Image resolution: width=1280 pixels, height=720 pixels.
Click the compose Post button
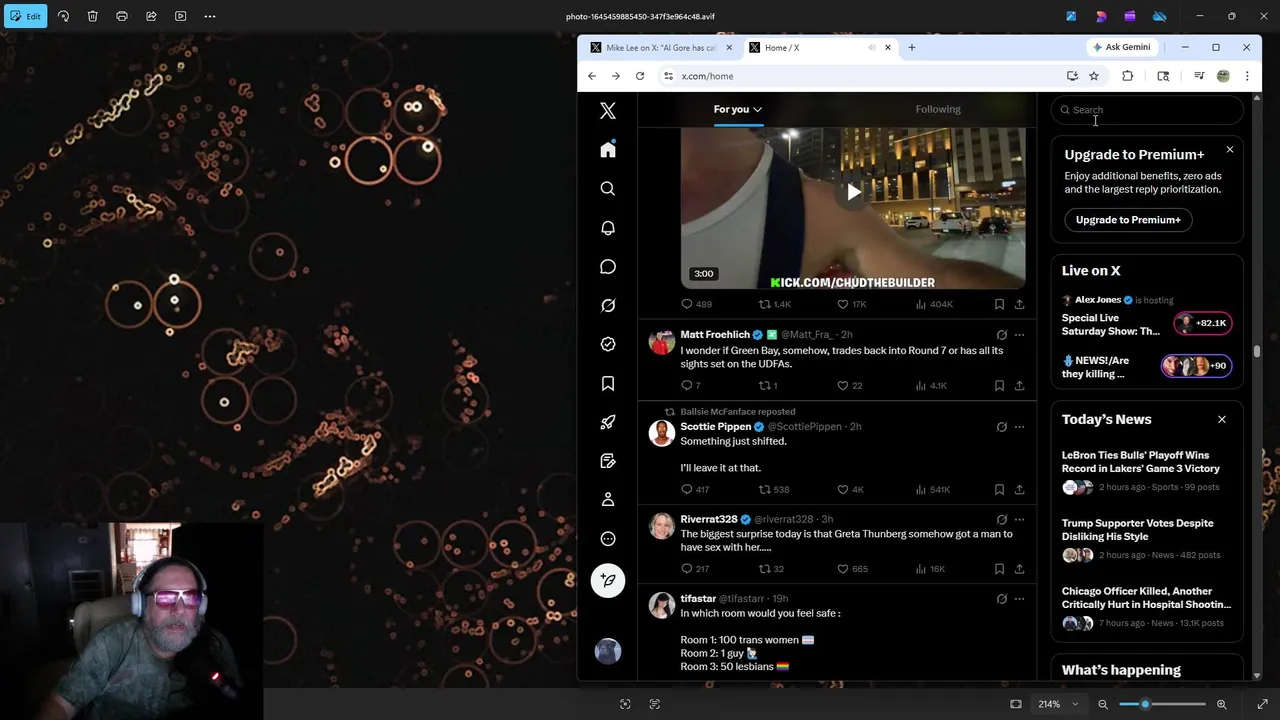pyautogui.click(x=608, y=581)
